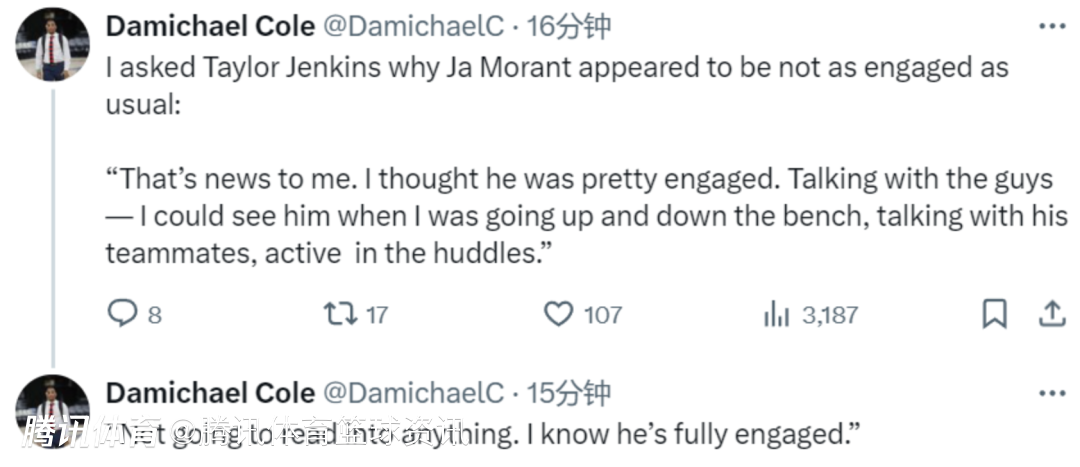The height and width of the screenshot is (467, 1080).
Task: Bookmark the Taylor Jenkins quote tweet
Action: click(994, 315)
